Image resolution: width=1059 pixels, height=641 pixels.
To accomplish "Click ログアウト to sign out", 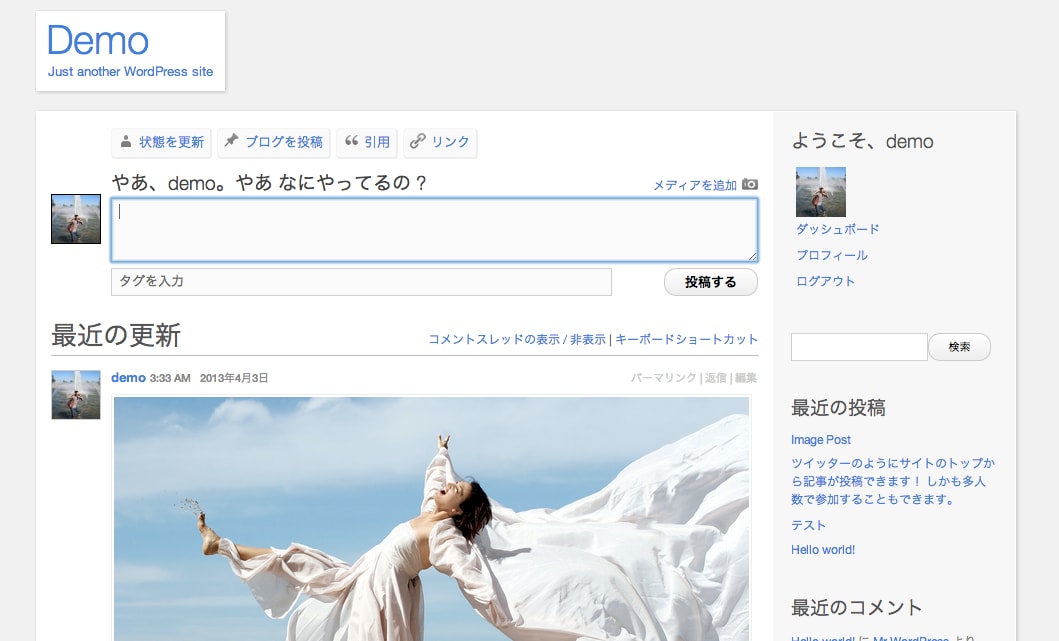I will (825, 281).
